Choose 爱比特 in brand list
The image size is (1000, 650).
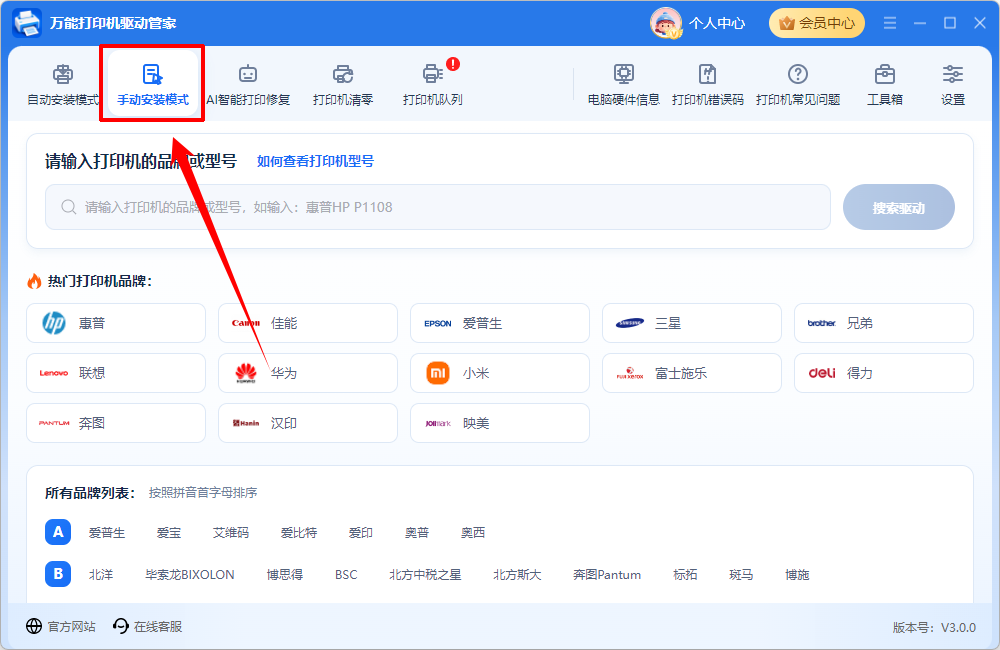[x=299, y=533]
